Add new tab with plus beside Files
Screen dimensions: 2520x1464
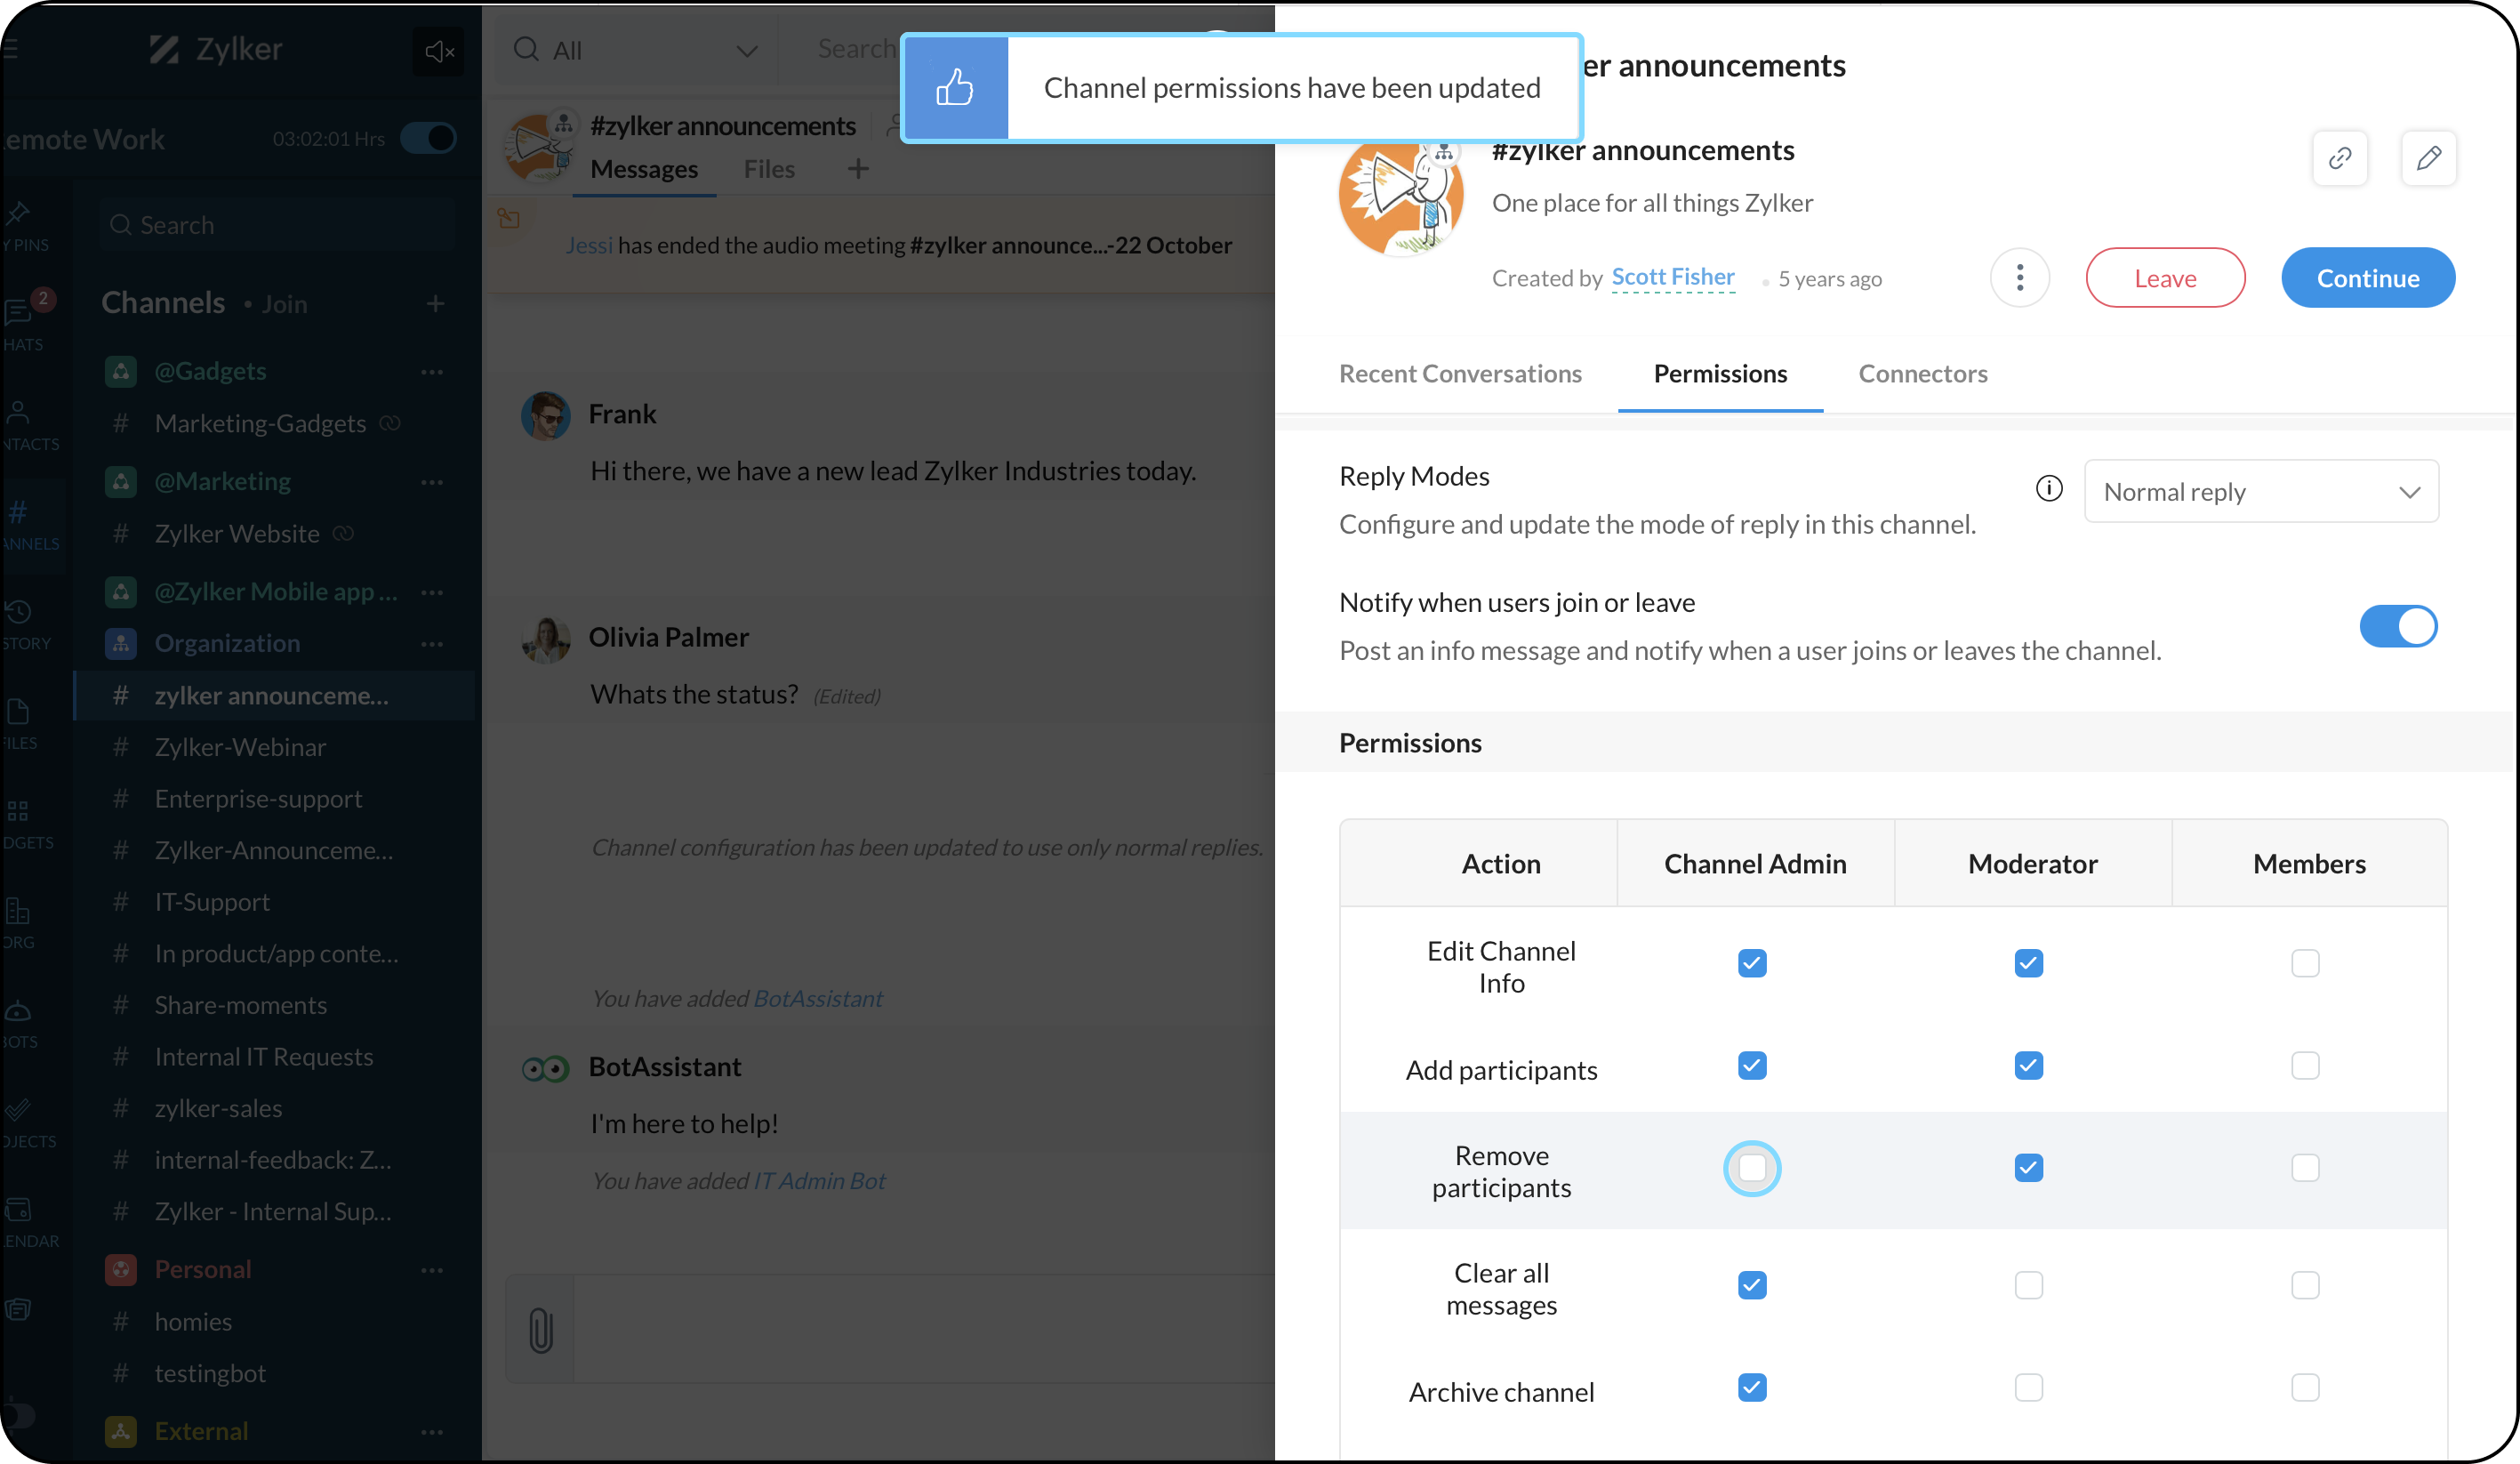tap(858, 169)
